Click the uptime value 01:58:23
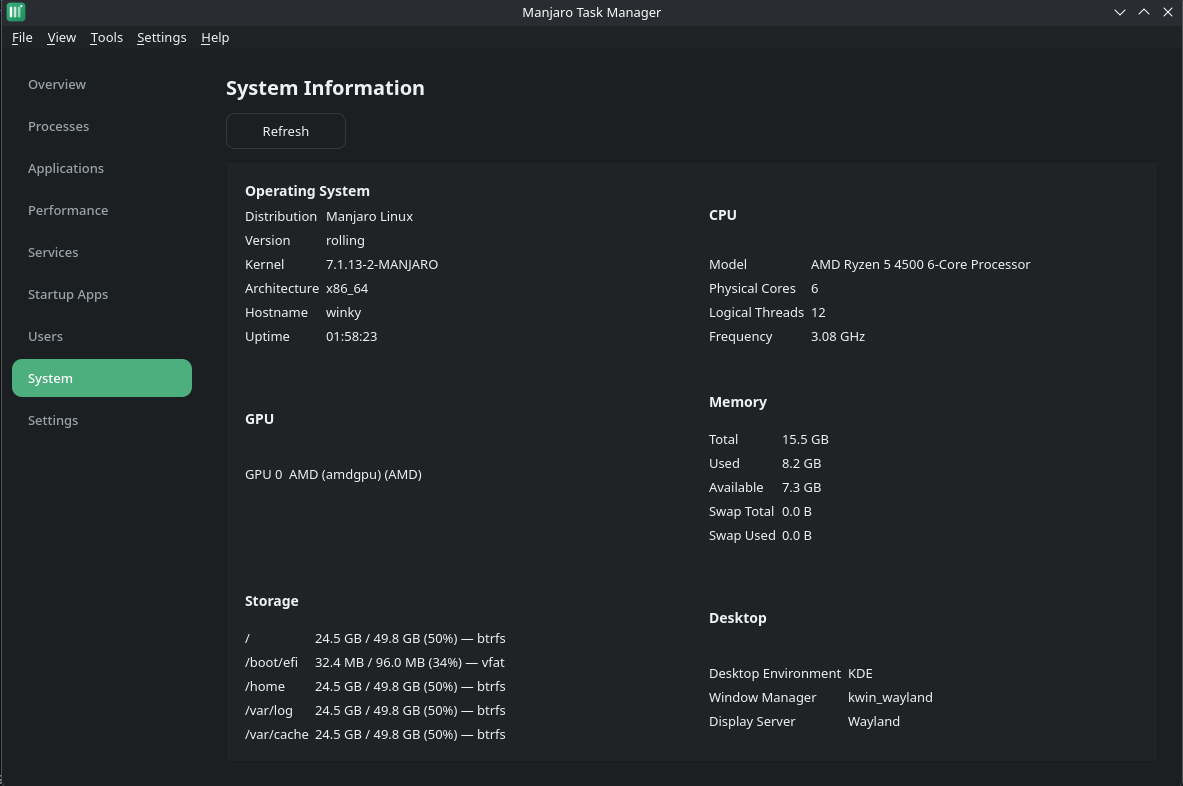1183x786 pixels. pyautogui.click(x=352, y=336)
